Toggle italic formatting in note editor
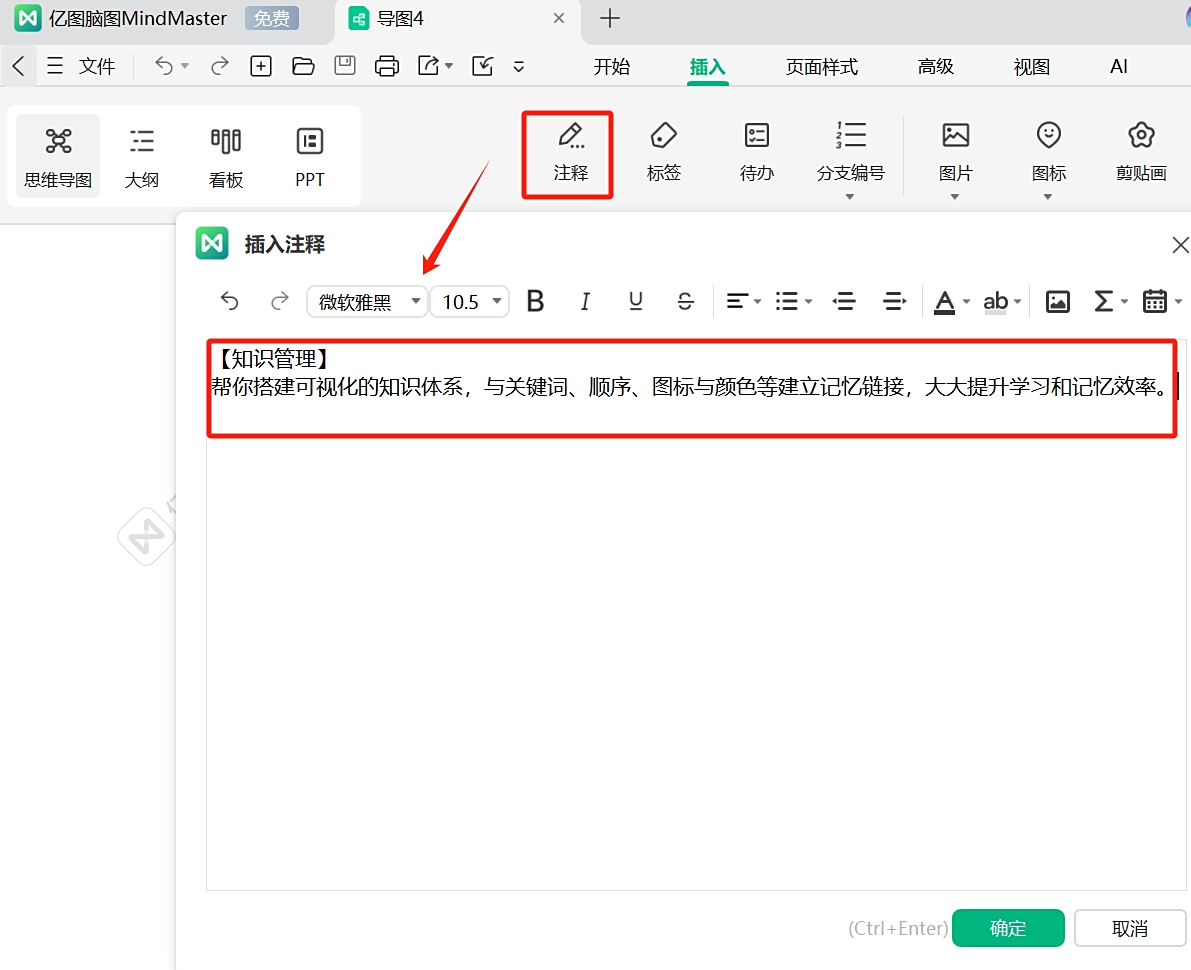The width and height of the screenshot is (1191, 970). pyautogui.click(x=585, y=302)
